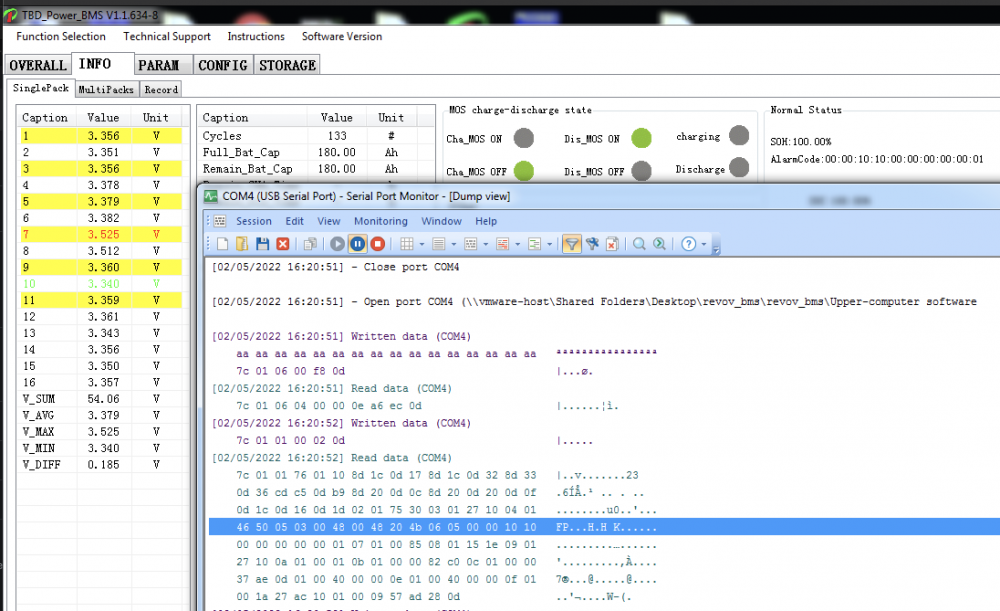Stop monitoring with the red stop button
1000x611 pixels.
tap(378, 244)
